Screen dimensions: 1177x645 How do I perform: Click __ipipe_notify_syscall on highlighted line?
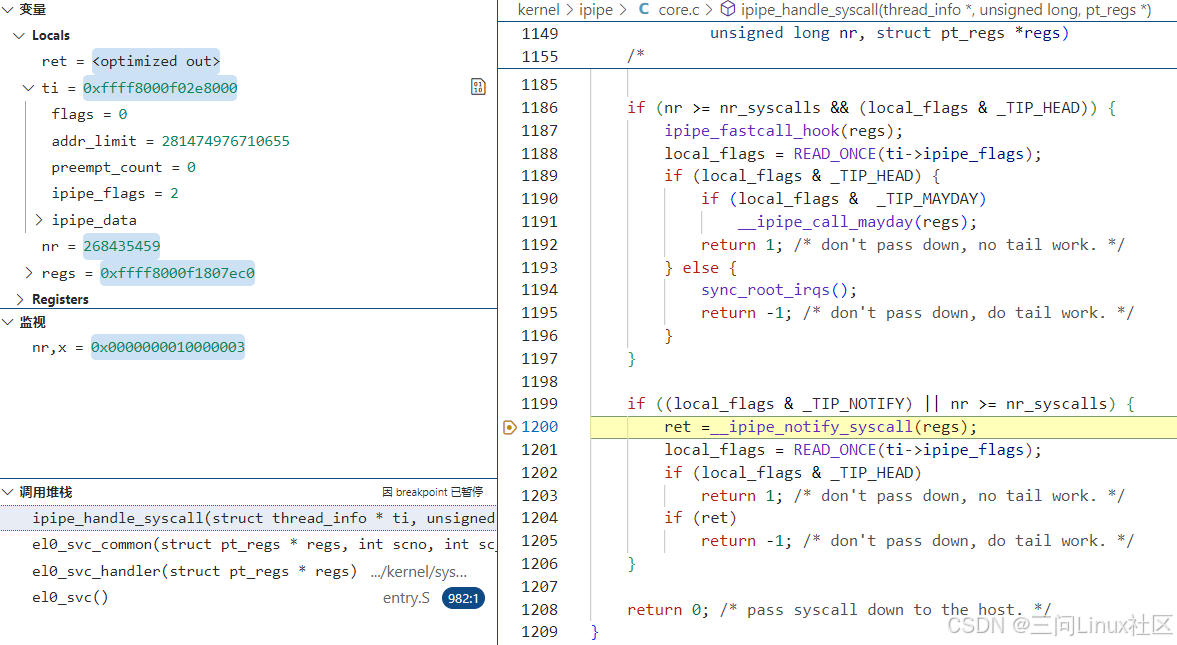[x=811, y=426]
